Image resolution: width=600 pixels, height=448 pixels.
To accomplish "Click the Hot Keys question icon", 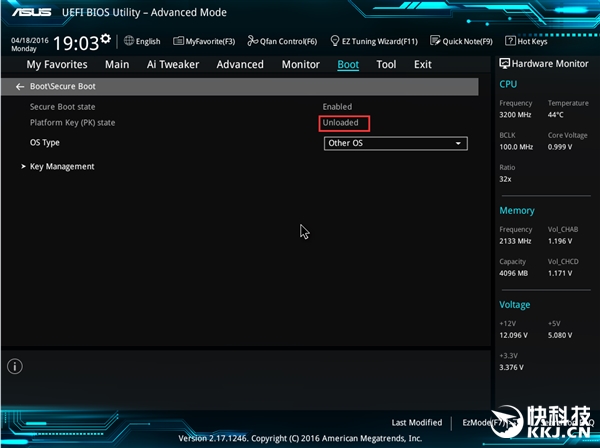I will coord(510,42).
